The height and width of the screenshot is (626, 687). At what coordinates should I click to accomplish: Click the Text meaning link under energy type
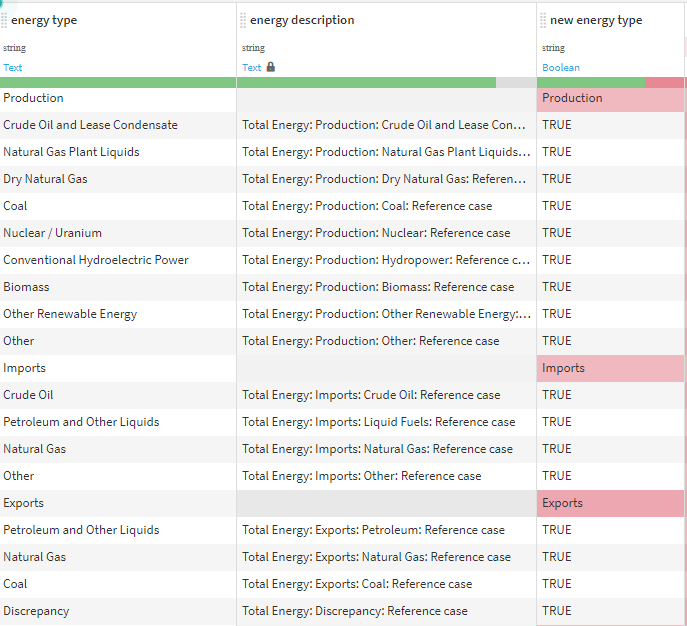point(12,67)
